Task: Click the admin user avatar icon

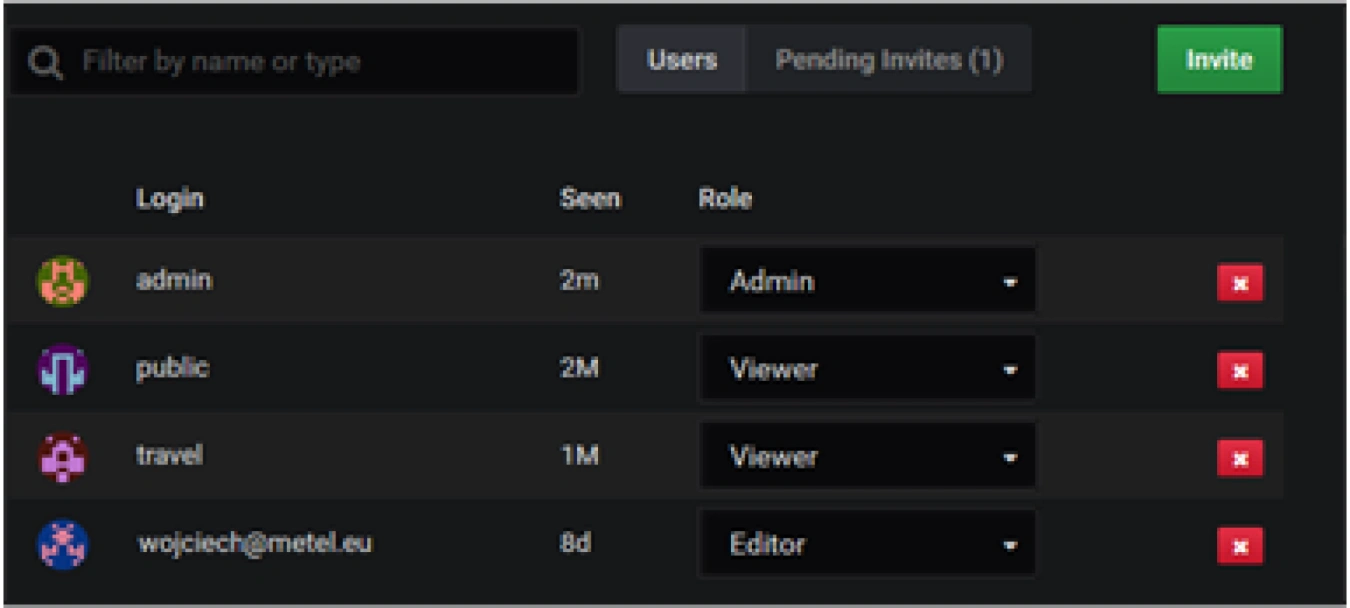Action: (x=62, y=281)
